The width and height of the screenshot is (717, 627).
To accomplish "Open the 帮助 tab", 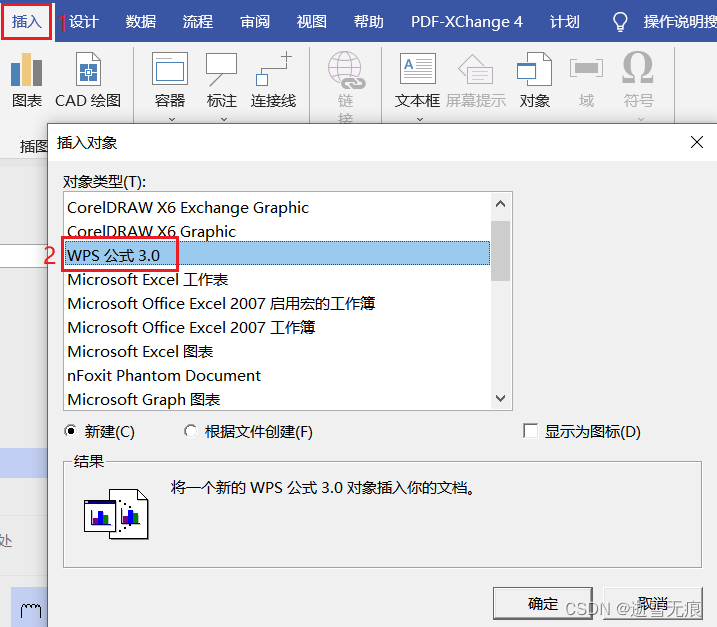I will tap(369, 21).
